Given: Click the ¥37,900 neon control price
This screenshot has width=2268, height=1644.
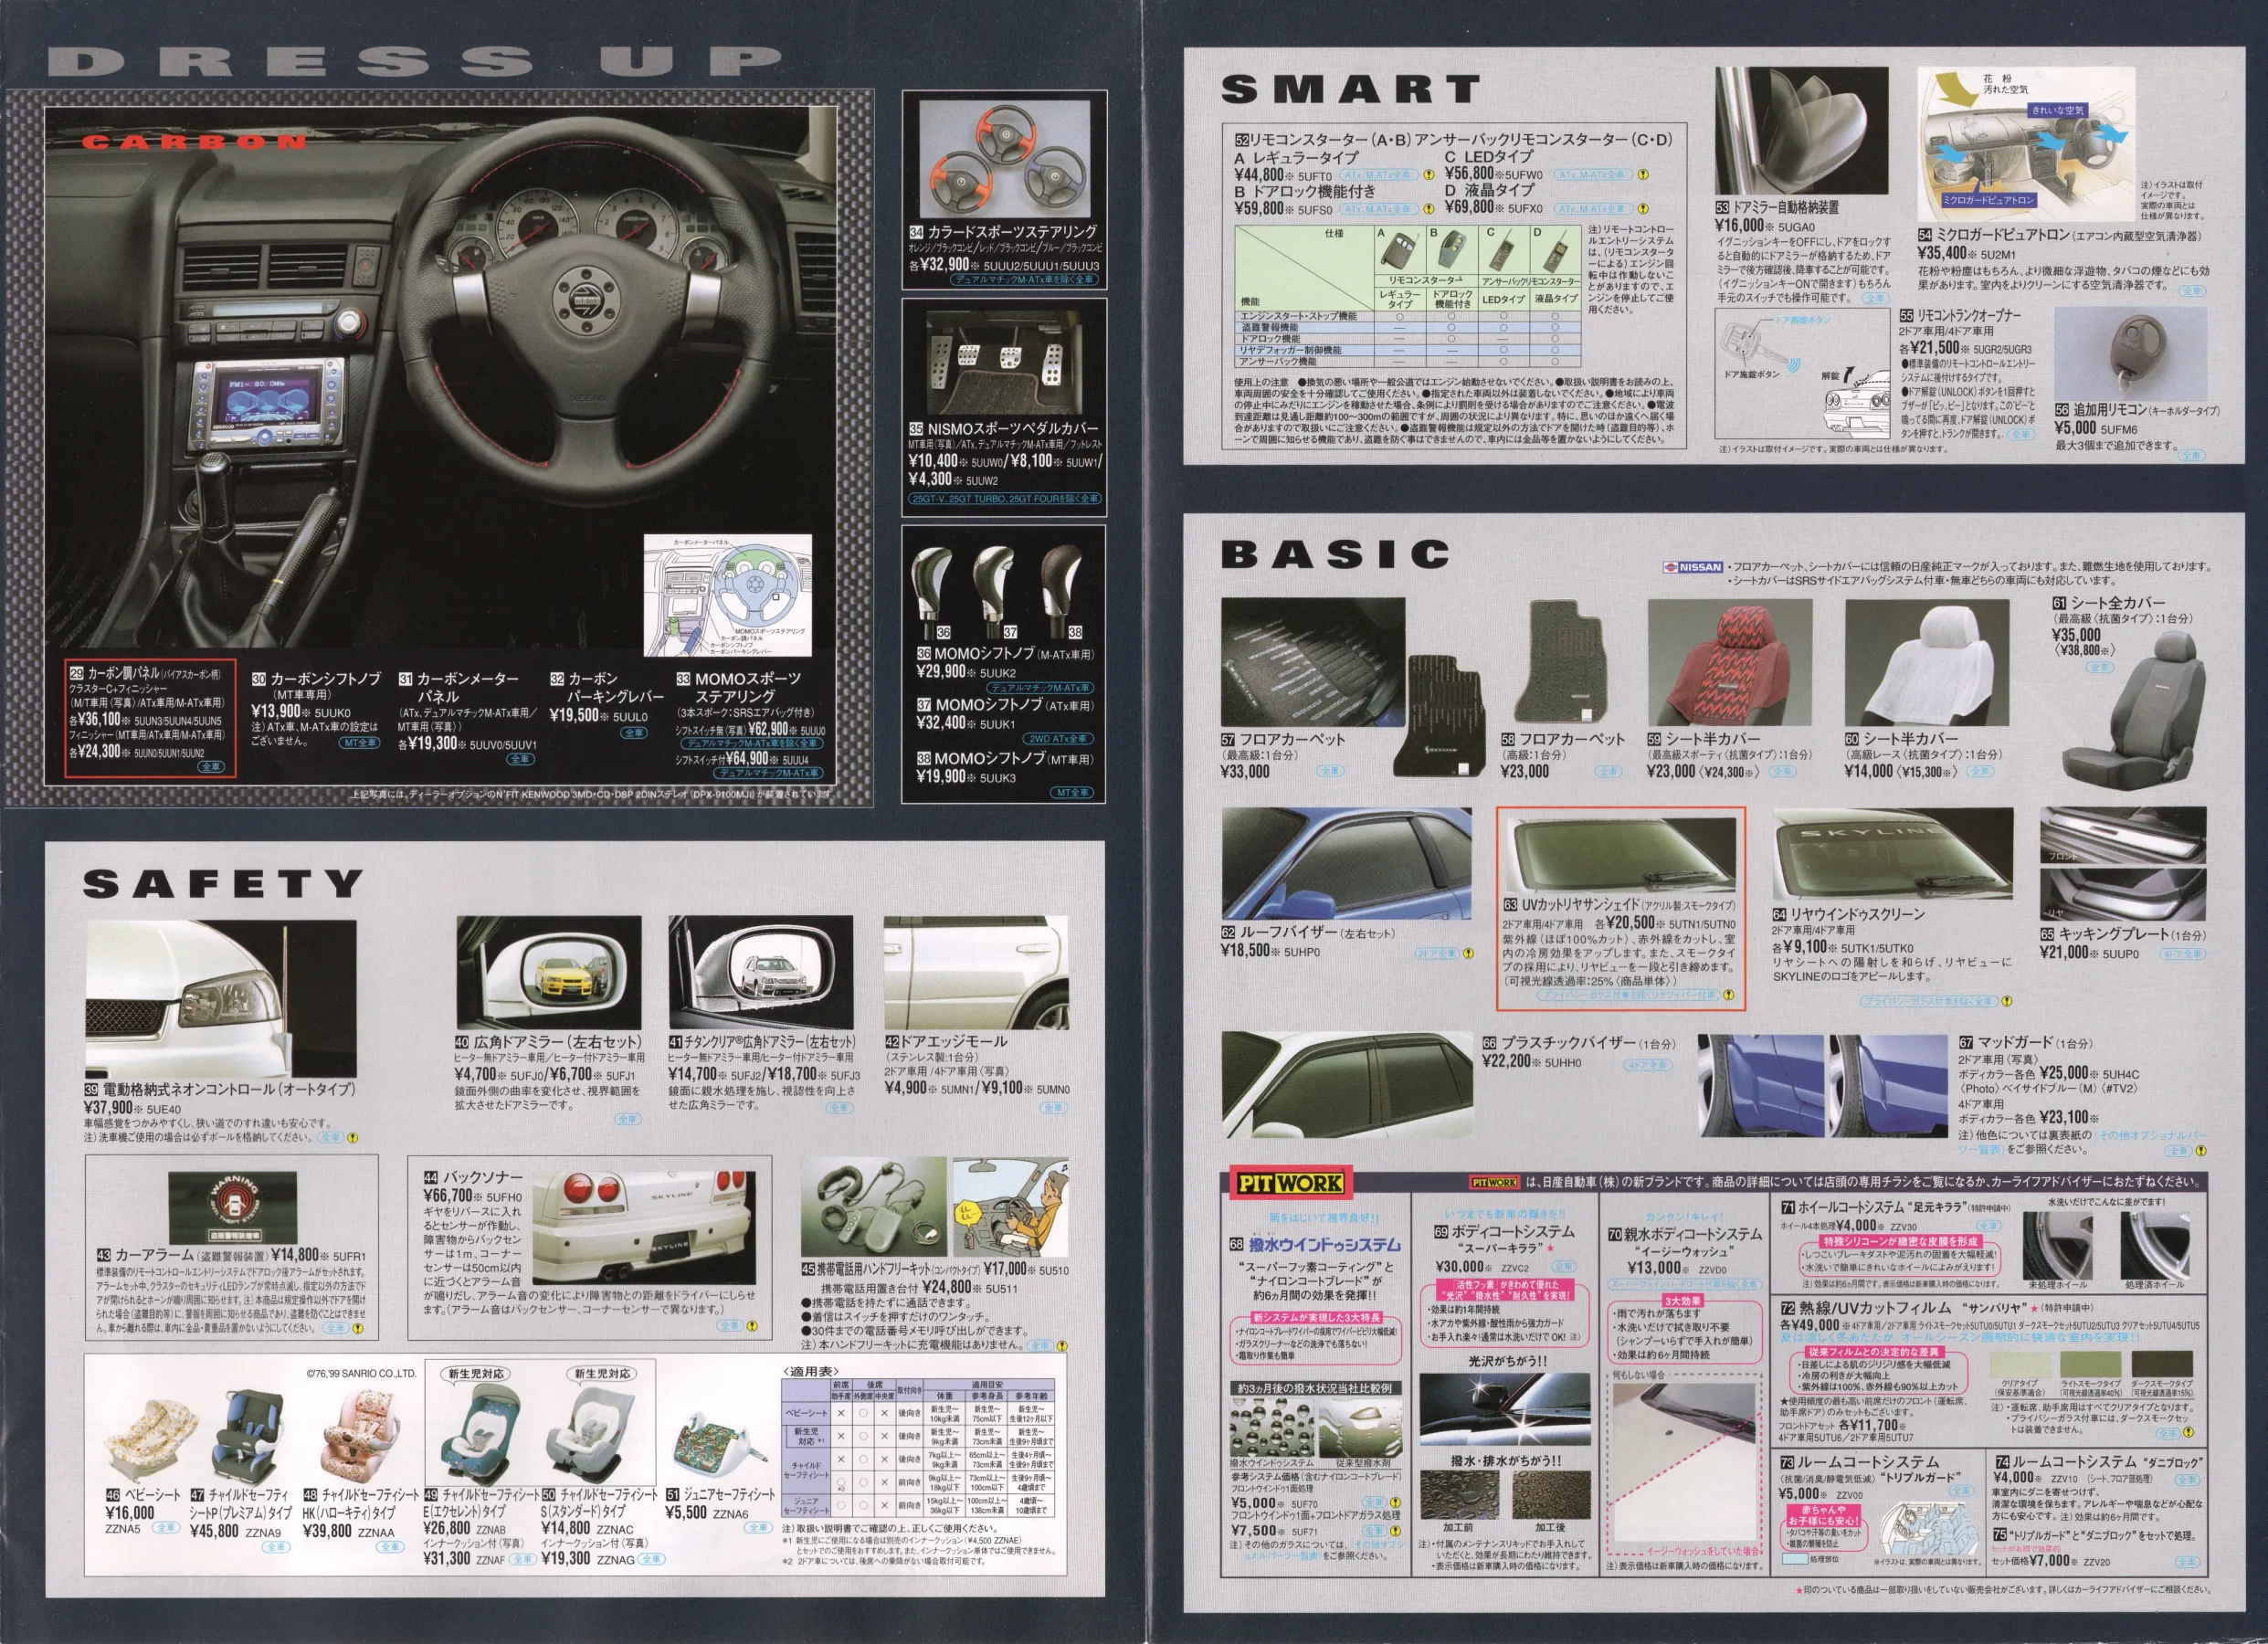Looking at the screenshot, I should tap(110, 1107).
